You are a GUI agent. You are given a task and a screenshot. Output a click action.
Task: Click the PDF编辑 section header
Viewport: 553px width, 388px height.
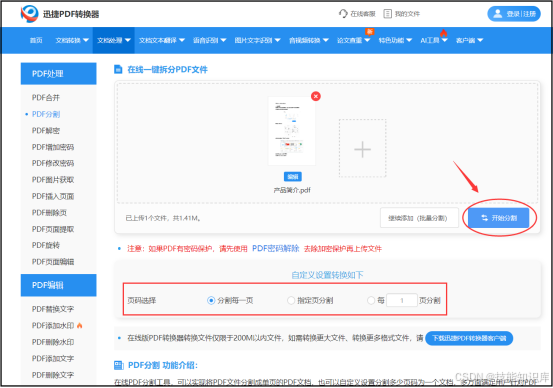(59, 285)
